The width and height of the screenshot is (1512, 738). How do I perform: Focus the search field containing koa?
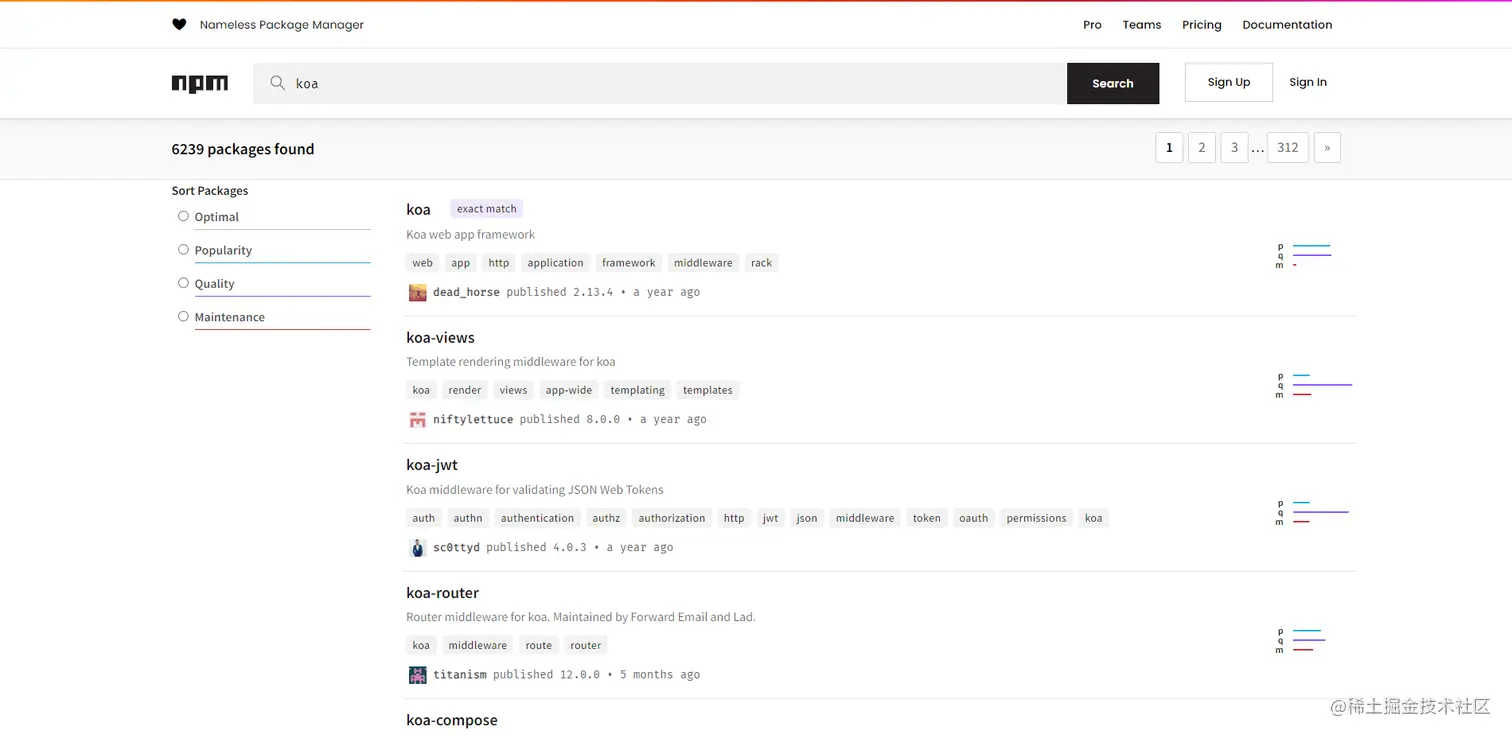[660, 83]
